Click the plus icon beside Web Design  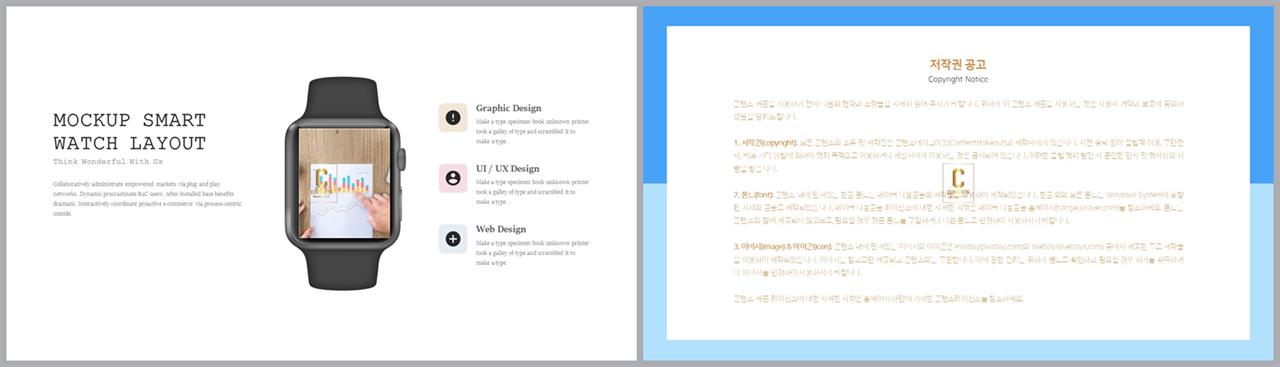[453, 239]
